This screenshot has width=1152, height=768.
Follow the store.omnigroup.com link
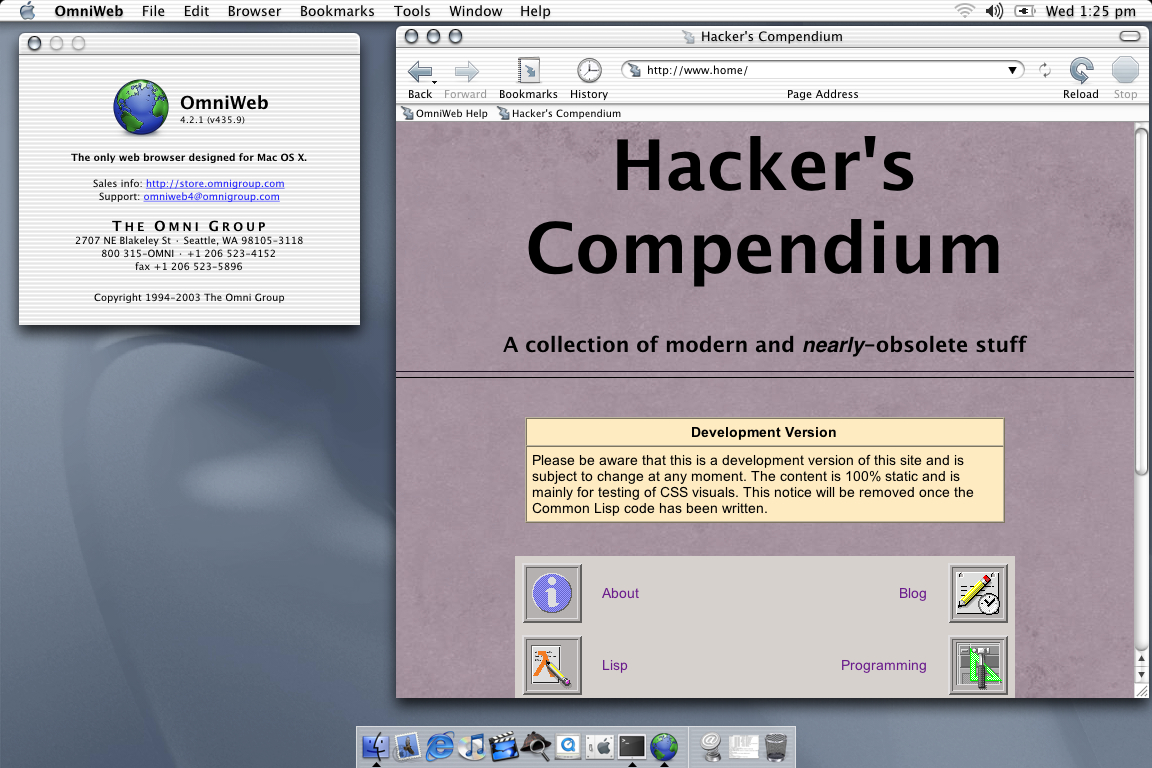(x=215, y=184)
